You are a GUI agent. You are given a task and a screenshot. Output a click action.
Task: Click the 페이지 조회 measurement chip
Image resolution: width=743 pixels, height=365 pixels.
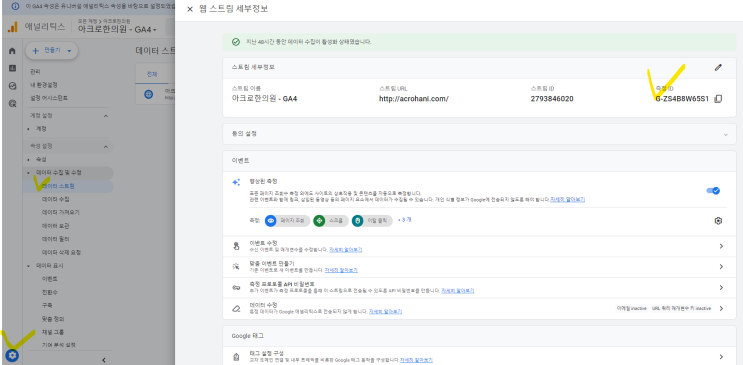tap(288, 220)
